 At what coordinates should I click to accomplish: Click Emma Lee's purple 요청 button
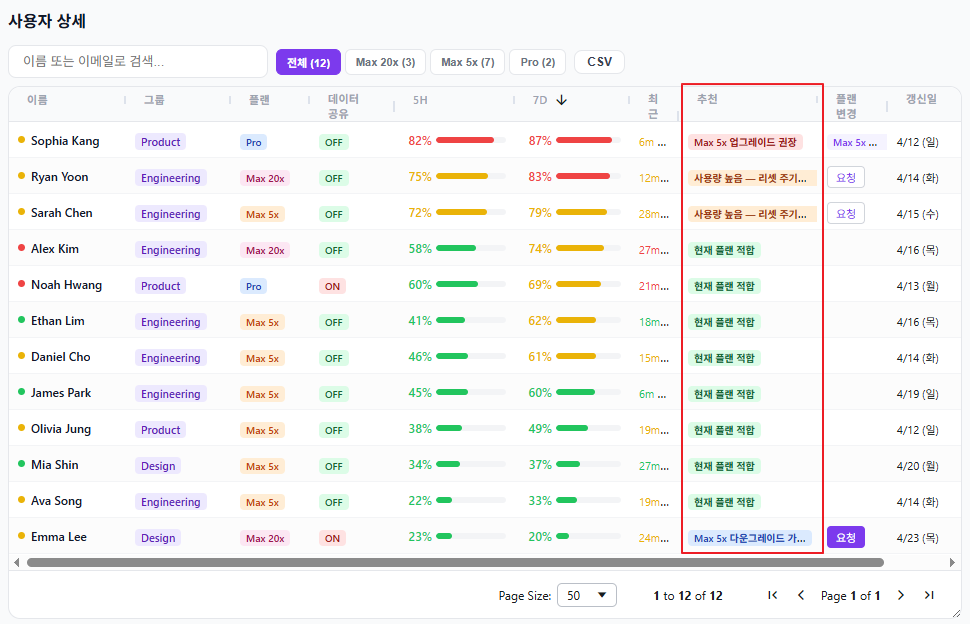[845, 537]
